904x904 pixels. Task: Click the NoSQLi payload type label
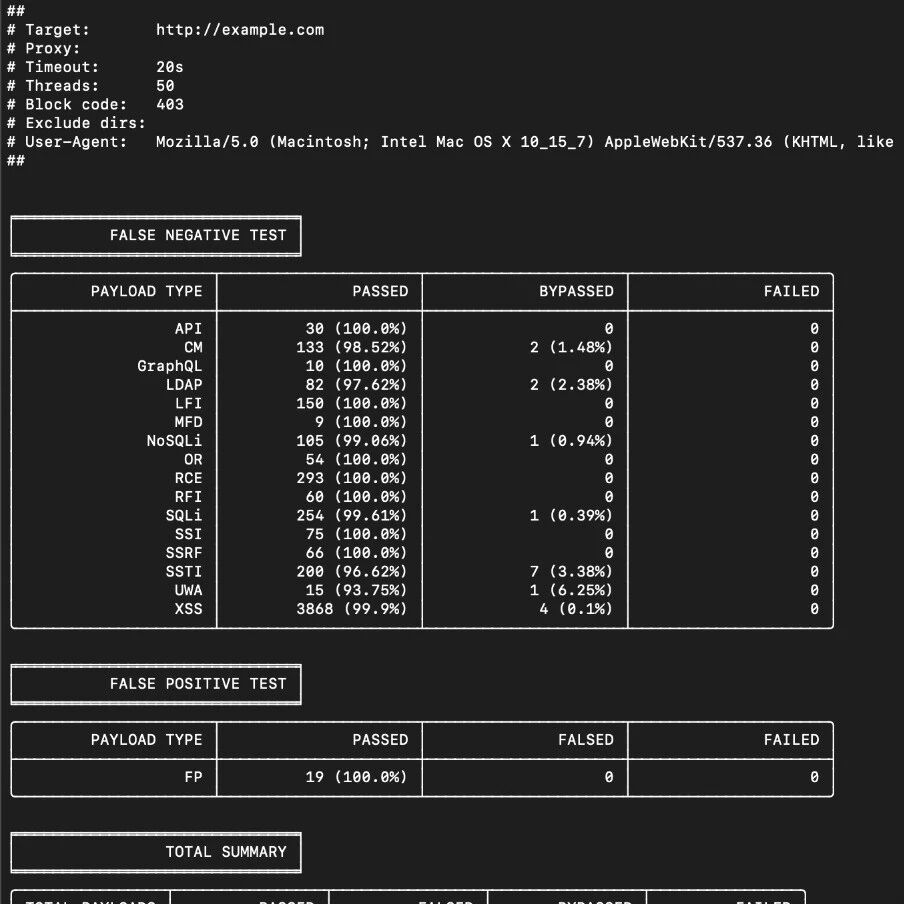click(174, 440)
